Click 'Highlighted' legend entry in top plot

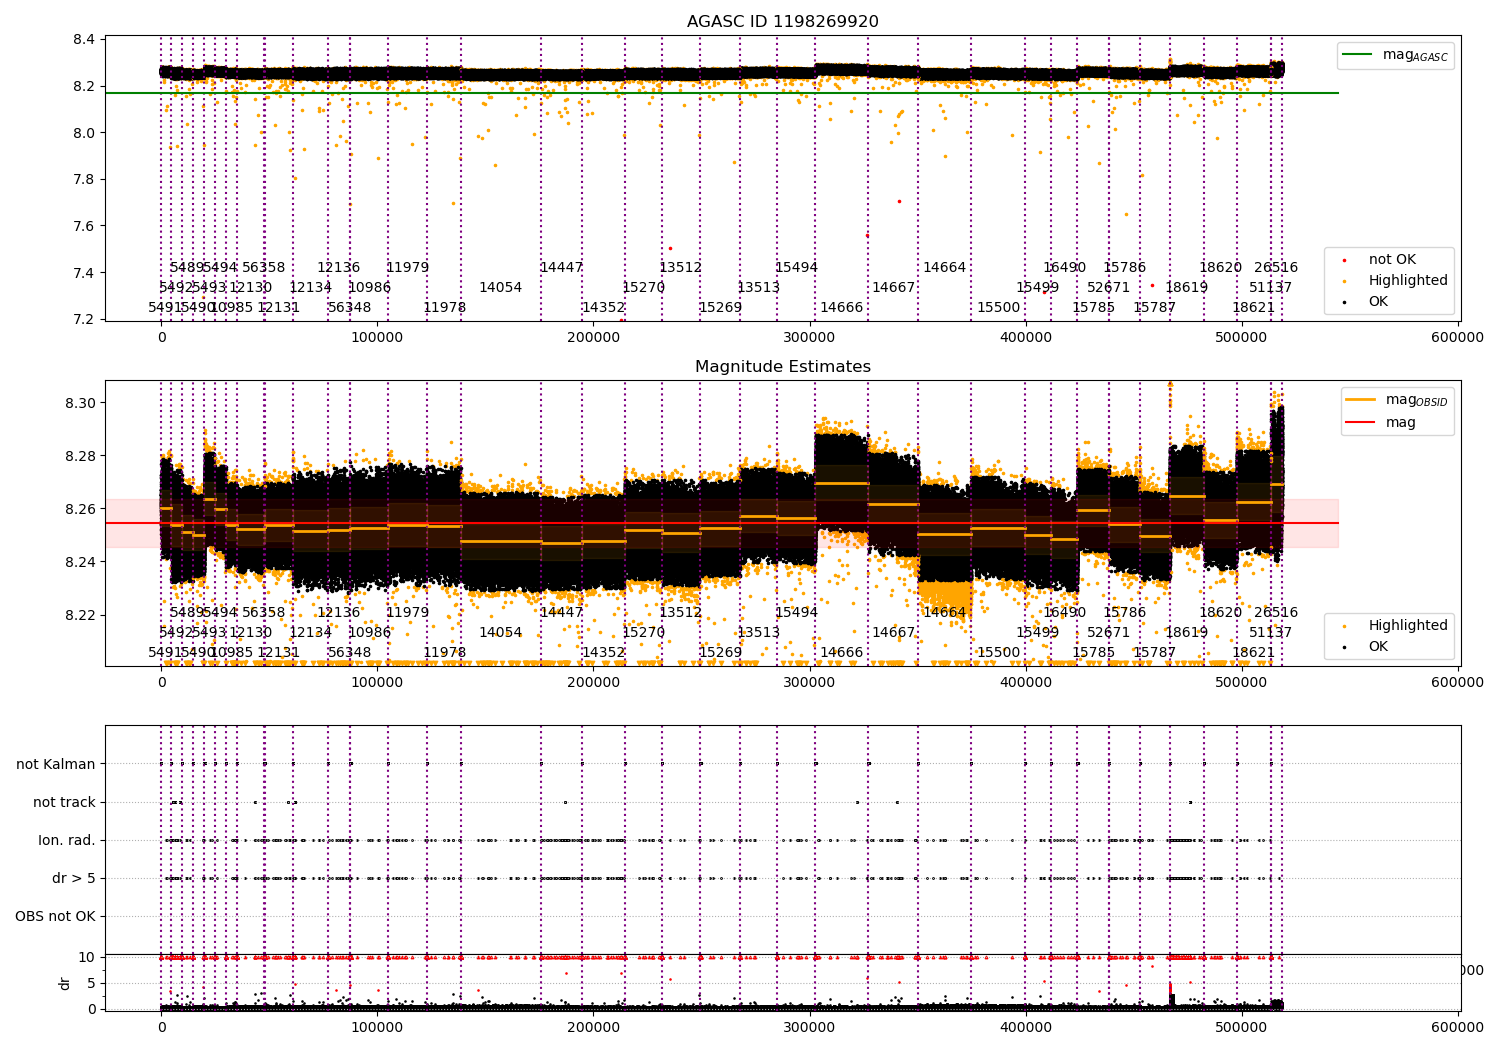(x=1396, y=281)
